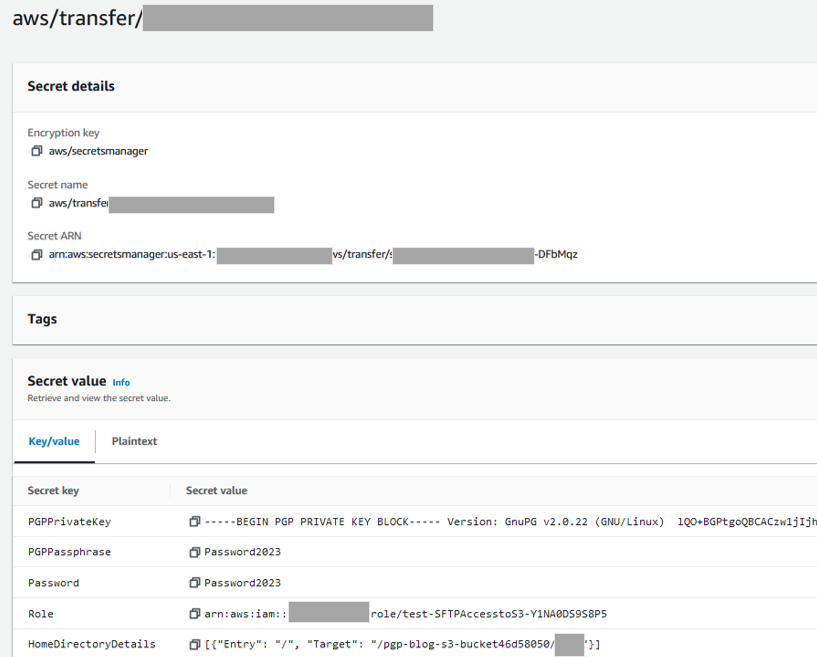The width and height of the screenshot is (817, 657).
Task: Switch to the Plaintext tab
Action: coord(133,441)
